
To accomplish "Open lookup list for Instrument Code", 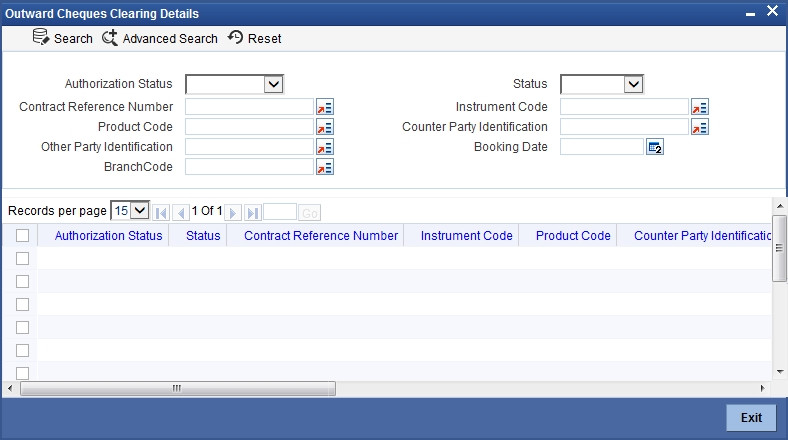I will click(x=700, y=107).
